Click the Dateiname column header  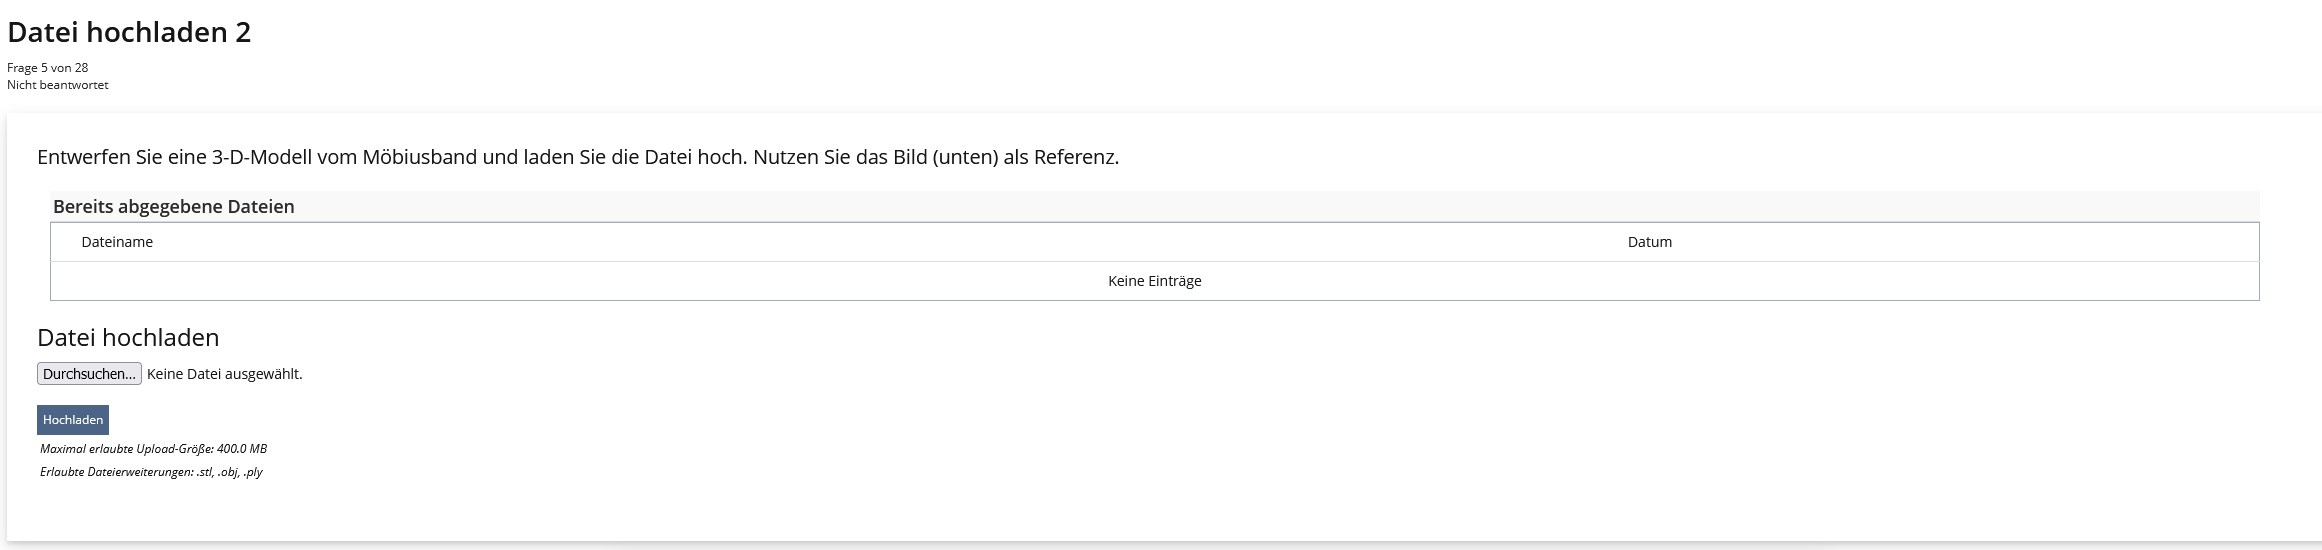[x=117, y=242]
